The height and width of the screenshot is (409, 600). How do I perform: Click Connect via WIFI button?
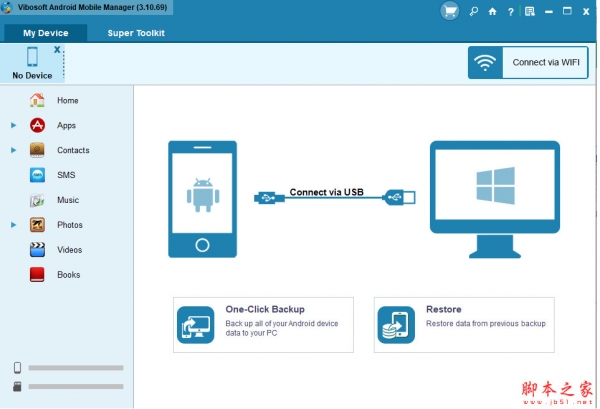tap(528, 62)
